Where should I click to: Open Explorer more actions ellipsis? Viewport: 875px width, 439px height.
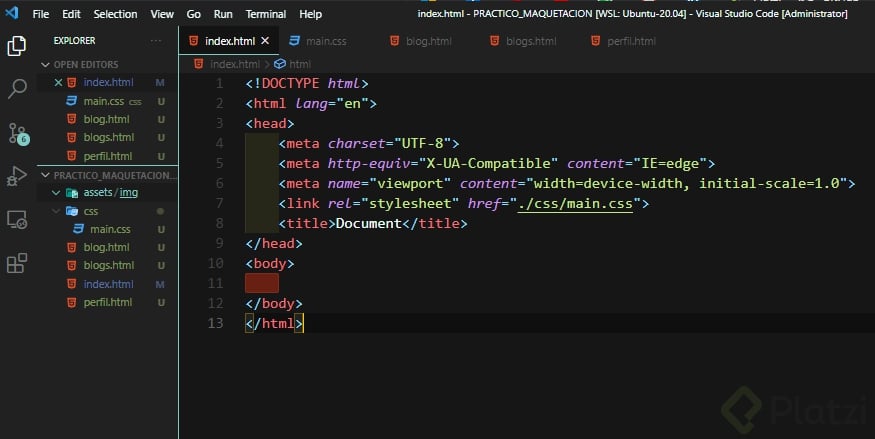(156, 40)
